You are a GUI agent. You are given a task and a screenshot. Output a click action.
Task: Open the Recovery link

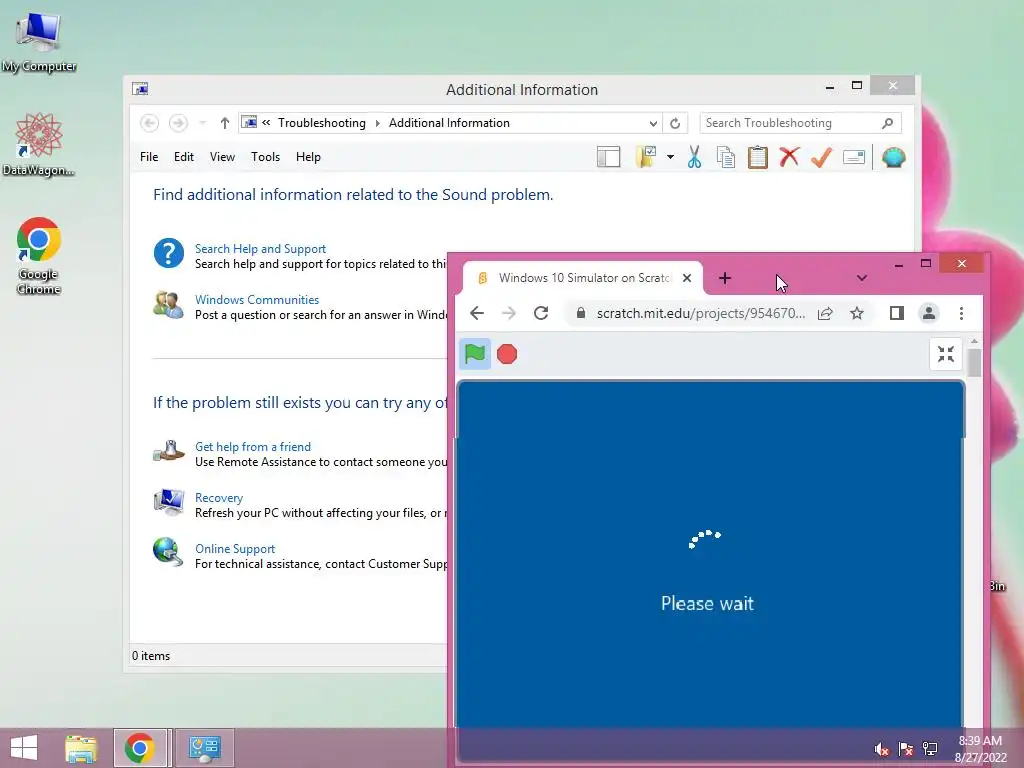point(219,498)
